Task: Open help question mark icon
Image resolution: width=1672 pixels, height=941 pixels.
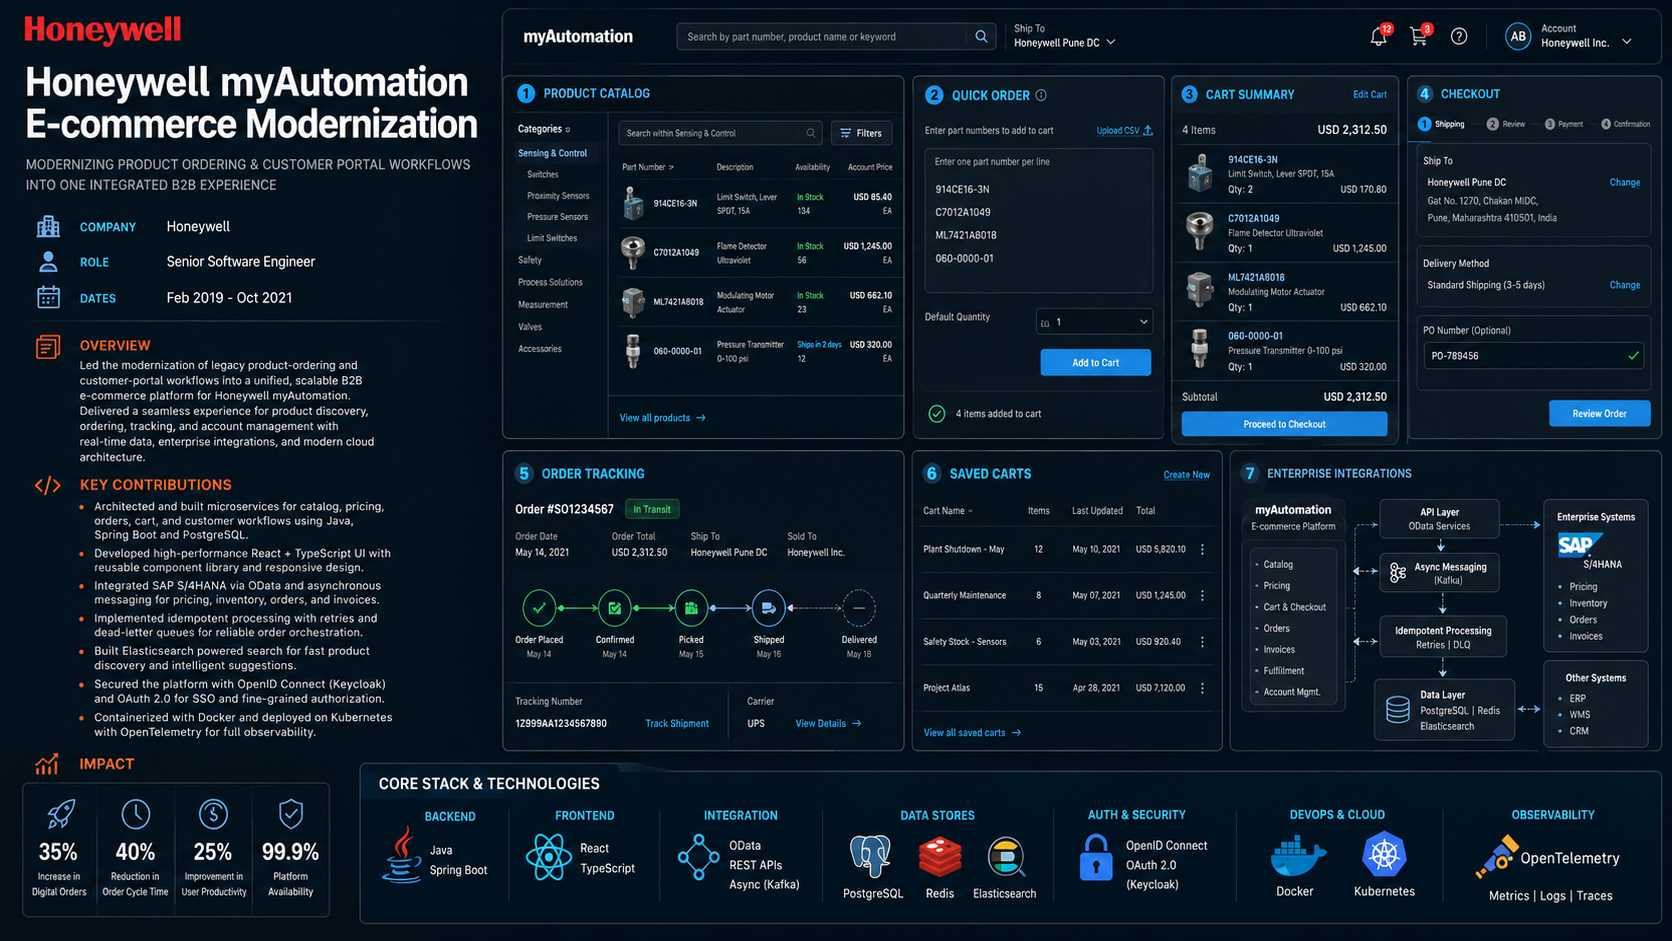Action: [x=1459, y=37]
